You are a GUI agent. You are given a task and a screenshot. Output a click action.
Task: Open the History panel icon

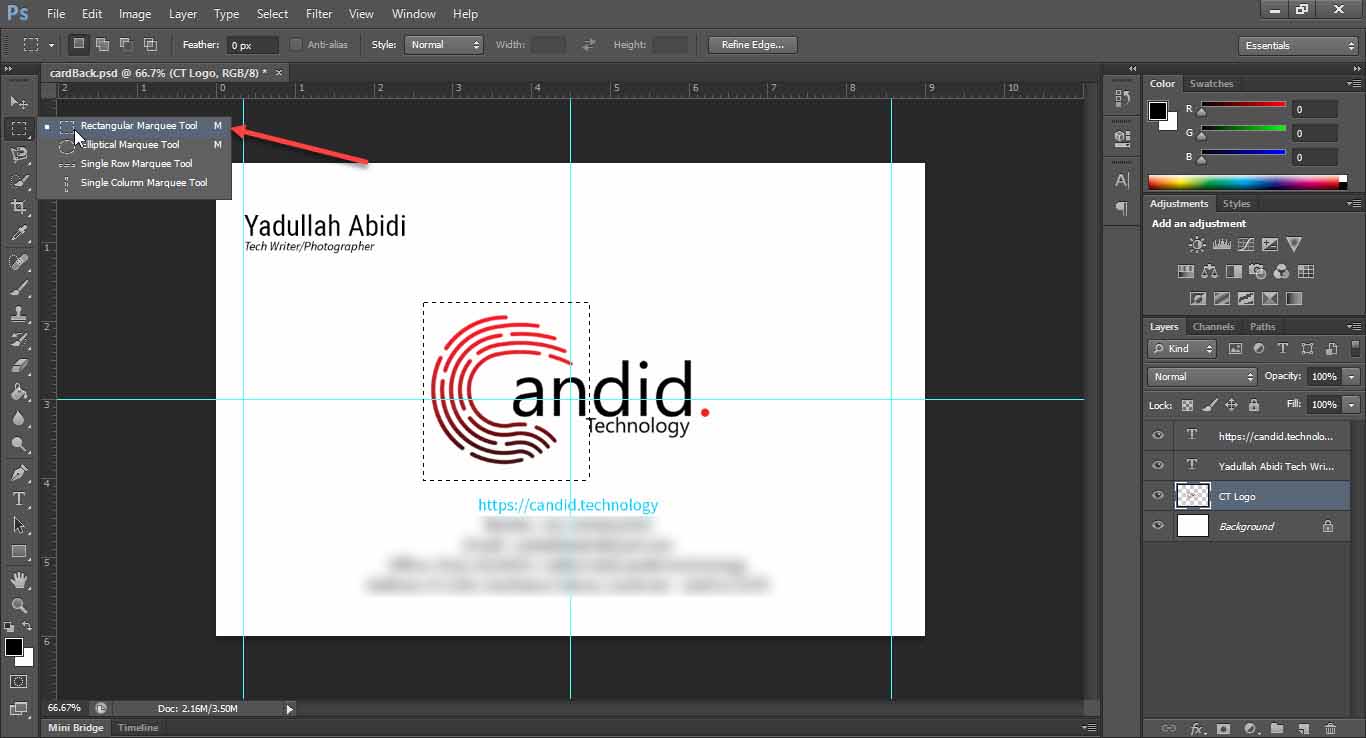point(1122,99)
